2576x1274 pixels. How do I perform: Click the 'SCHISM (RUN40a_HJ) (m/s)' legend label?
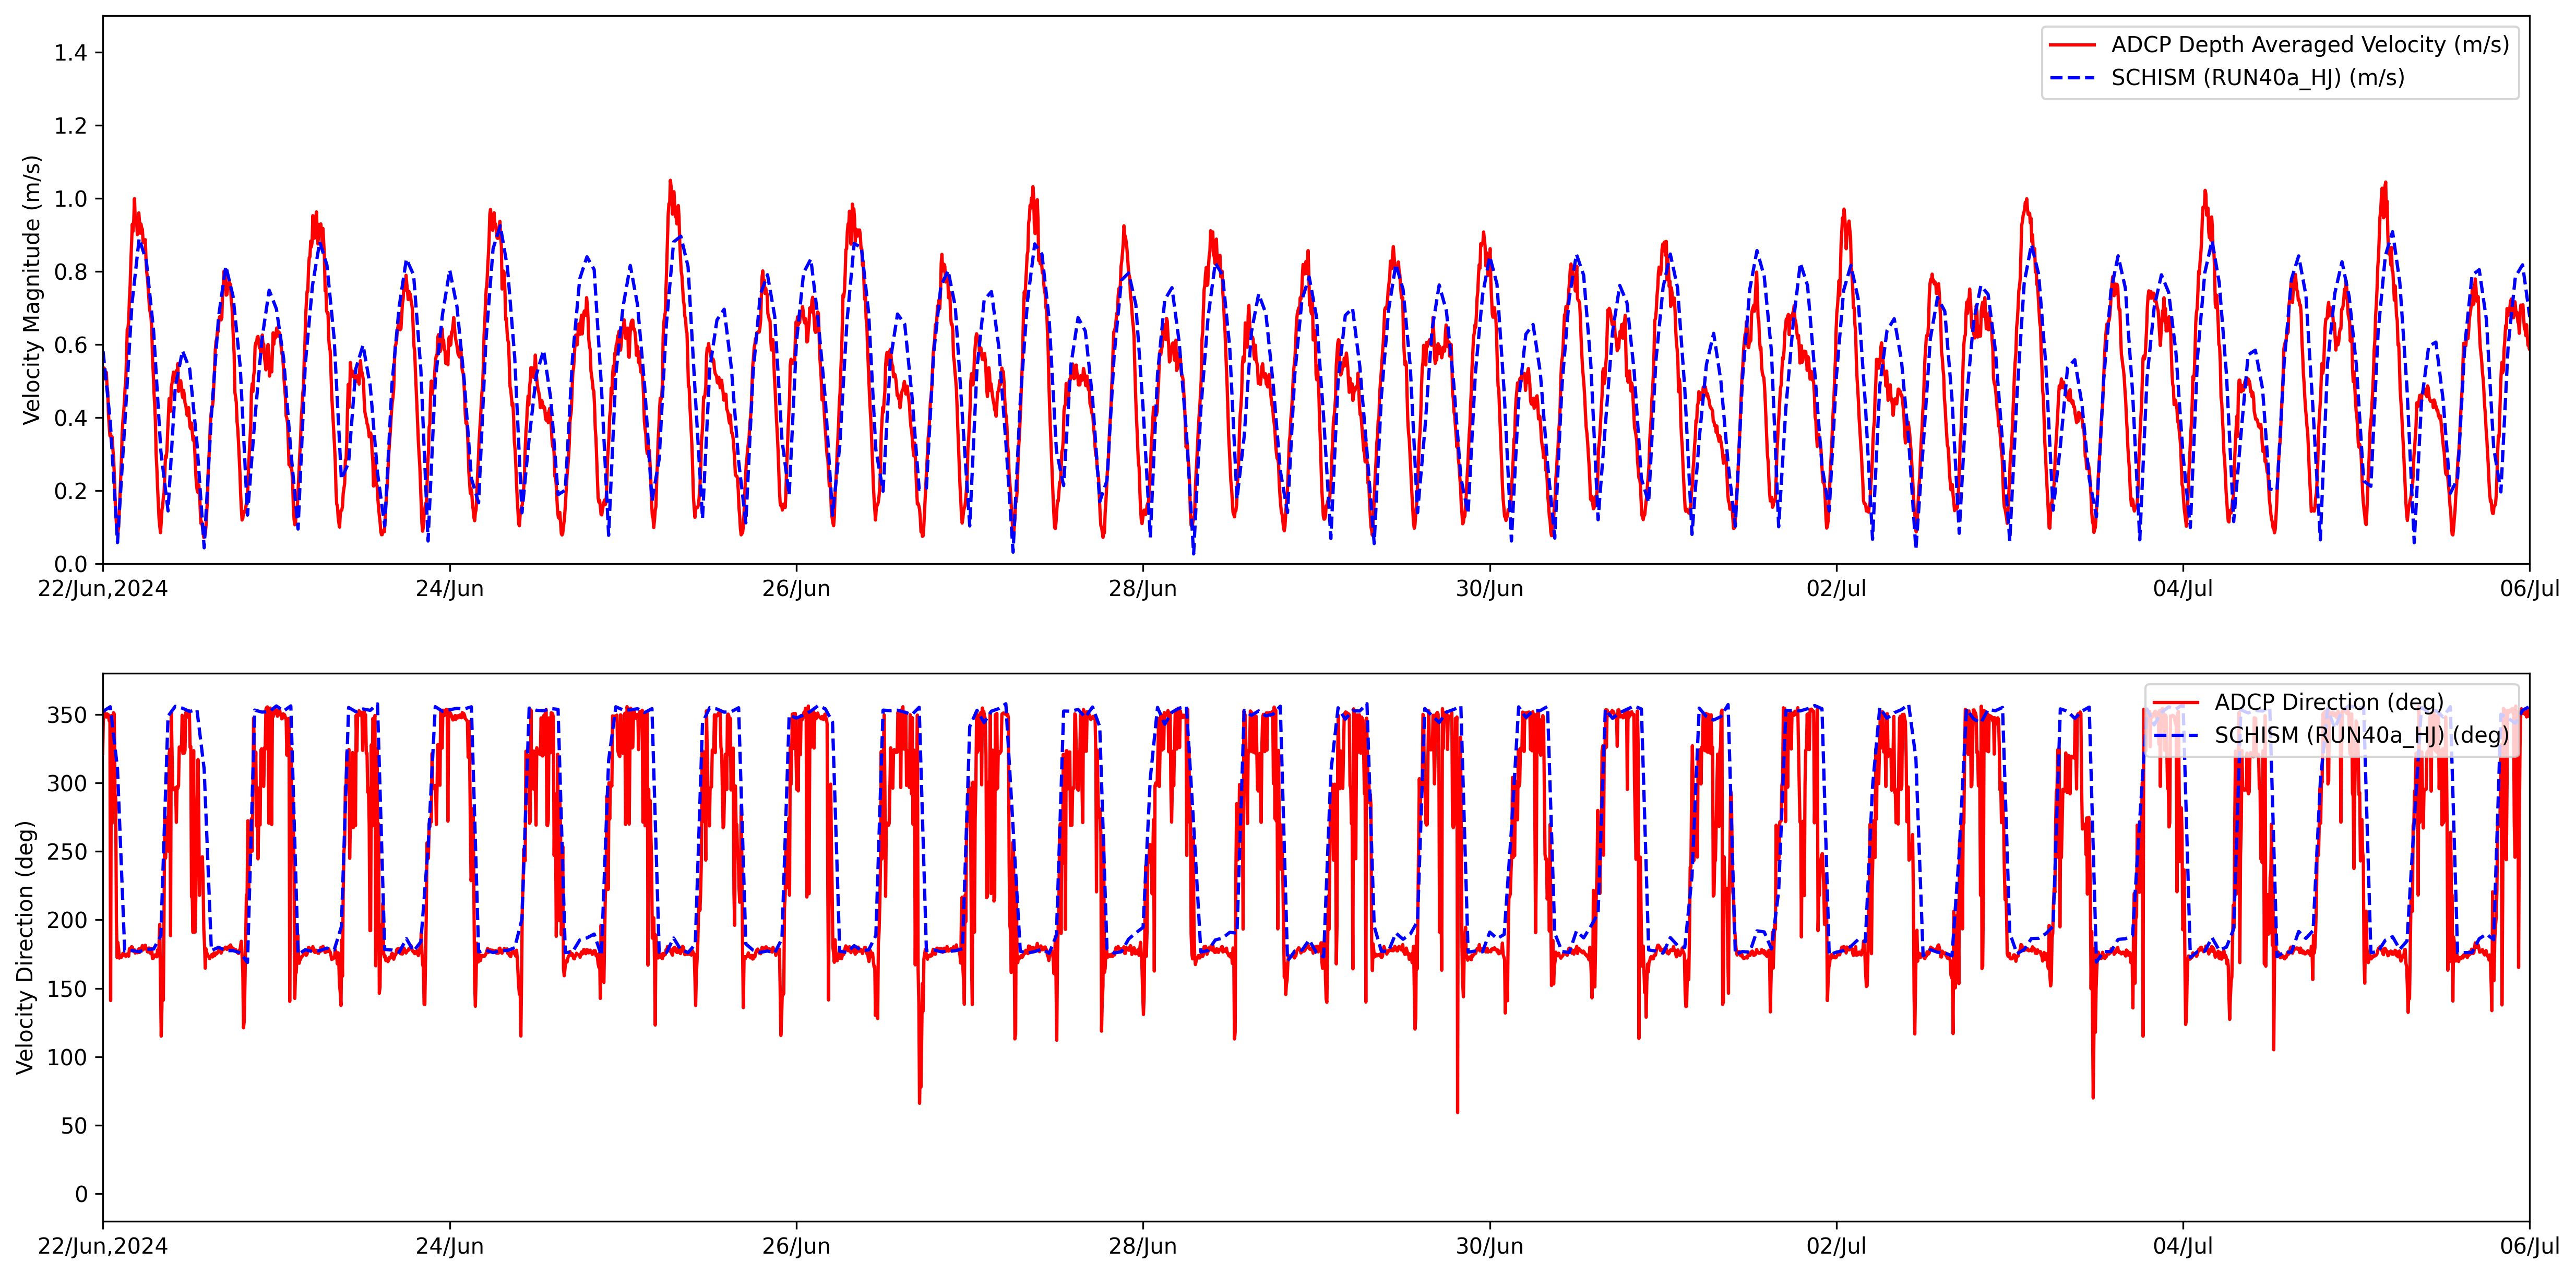coord(2257,78)
